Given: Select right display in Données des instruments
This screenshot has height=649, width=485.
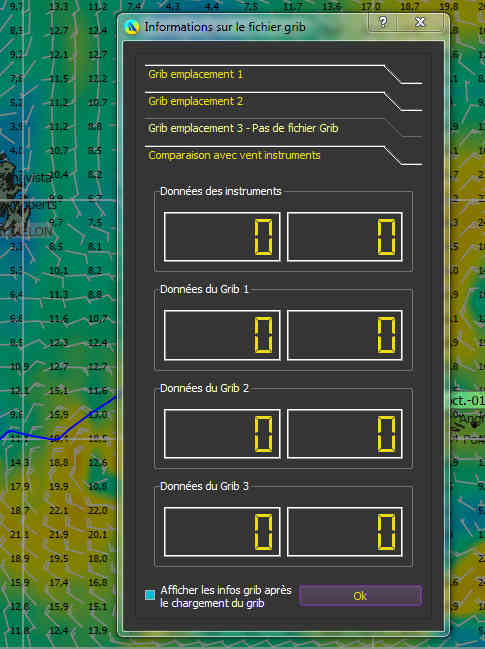Looking at the screenshot, I should coord(345,237).
